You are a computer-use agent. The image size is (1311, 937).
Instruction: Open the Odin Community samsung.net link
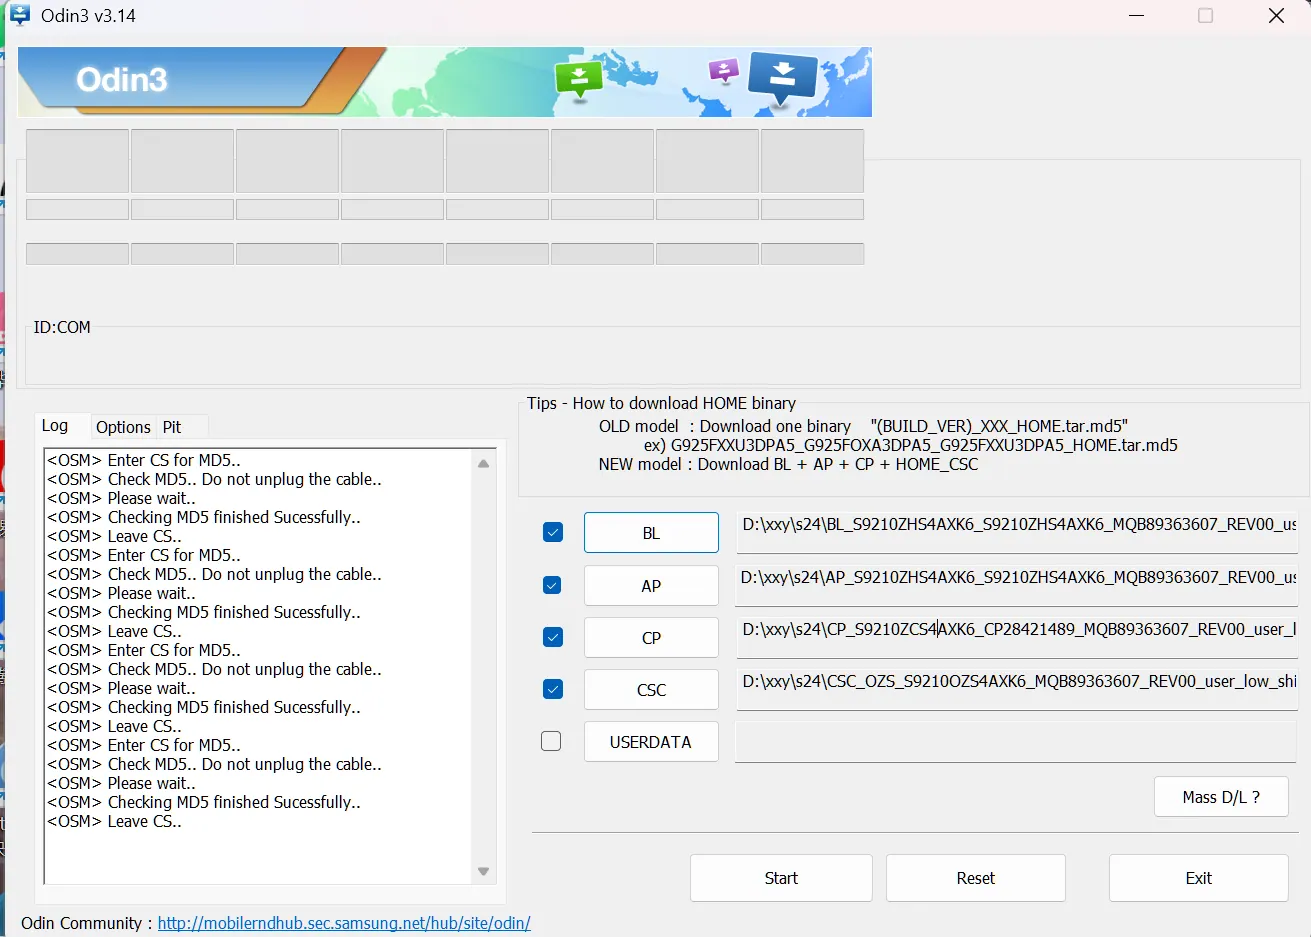tap(344, 923)
